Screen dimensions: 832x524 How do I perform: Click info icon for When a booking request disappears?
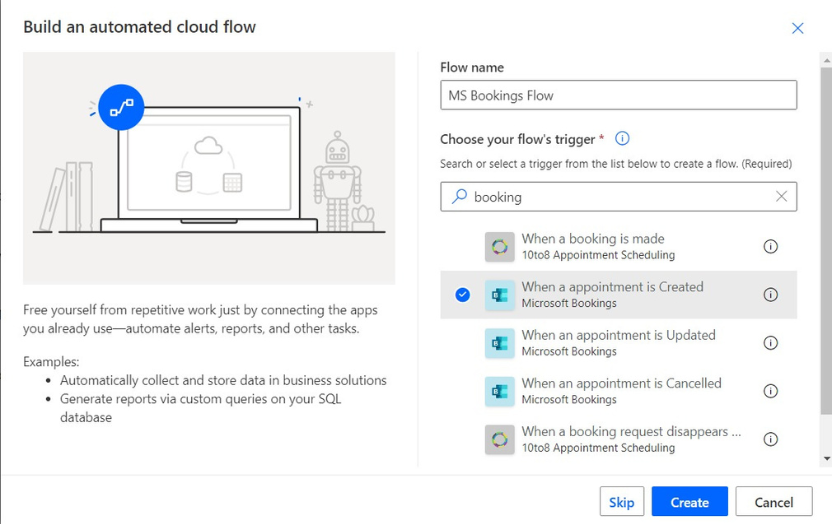coord(770,439)
